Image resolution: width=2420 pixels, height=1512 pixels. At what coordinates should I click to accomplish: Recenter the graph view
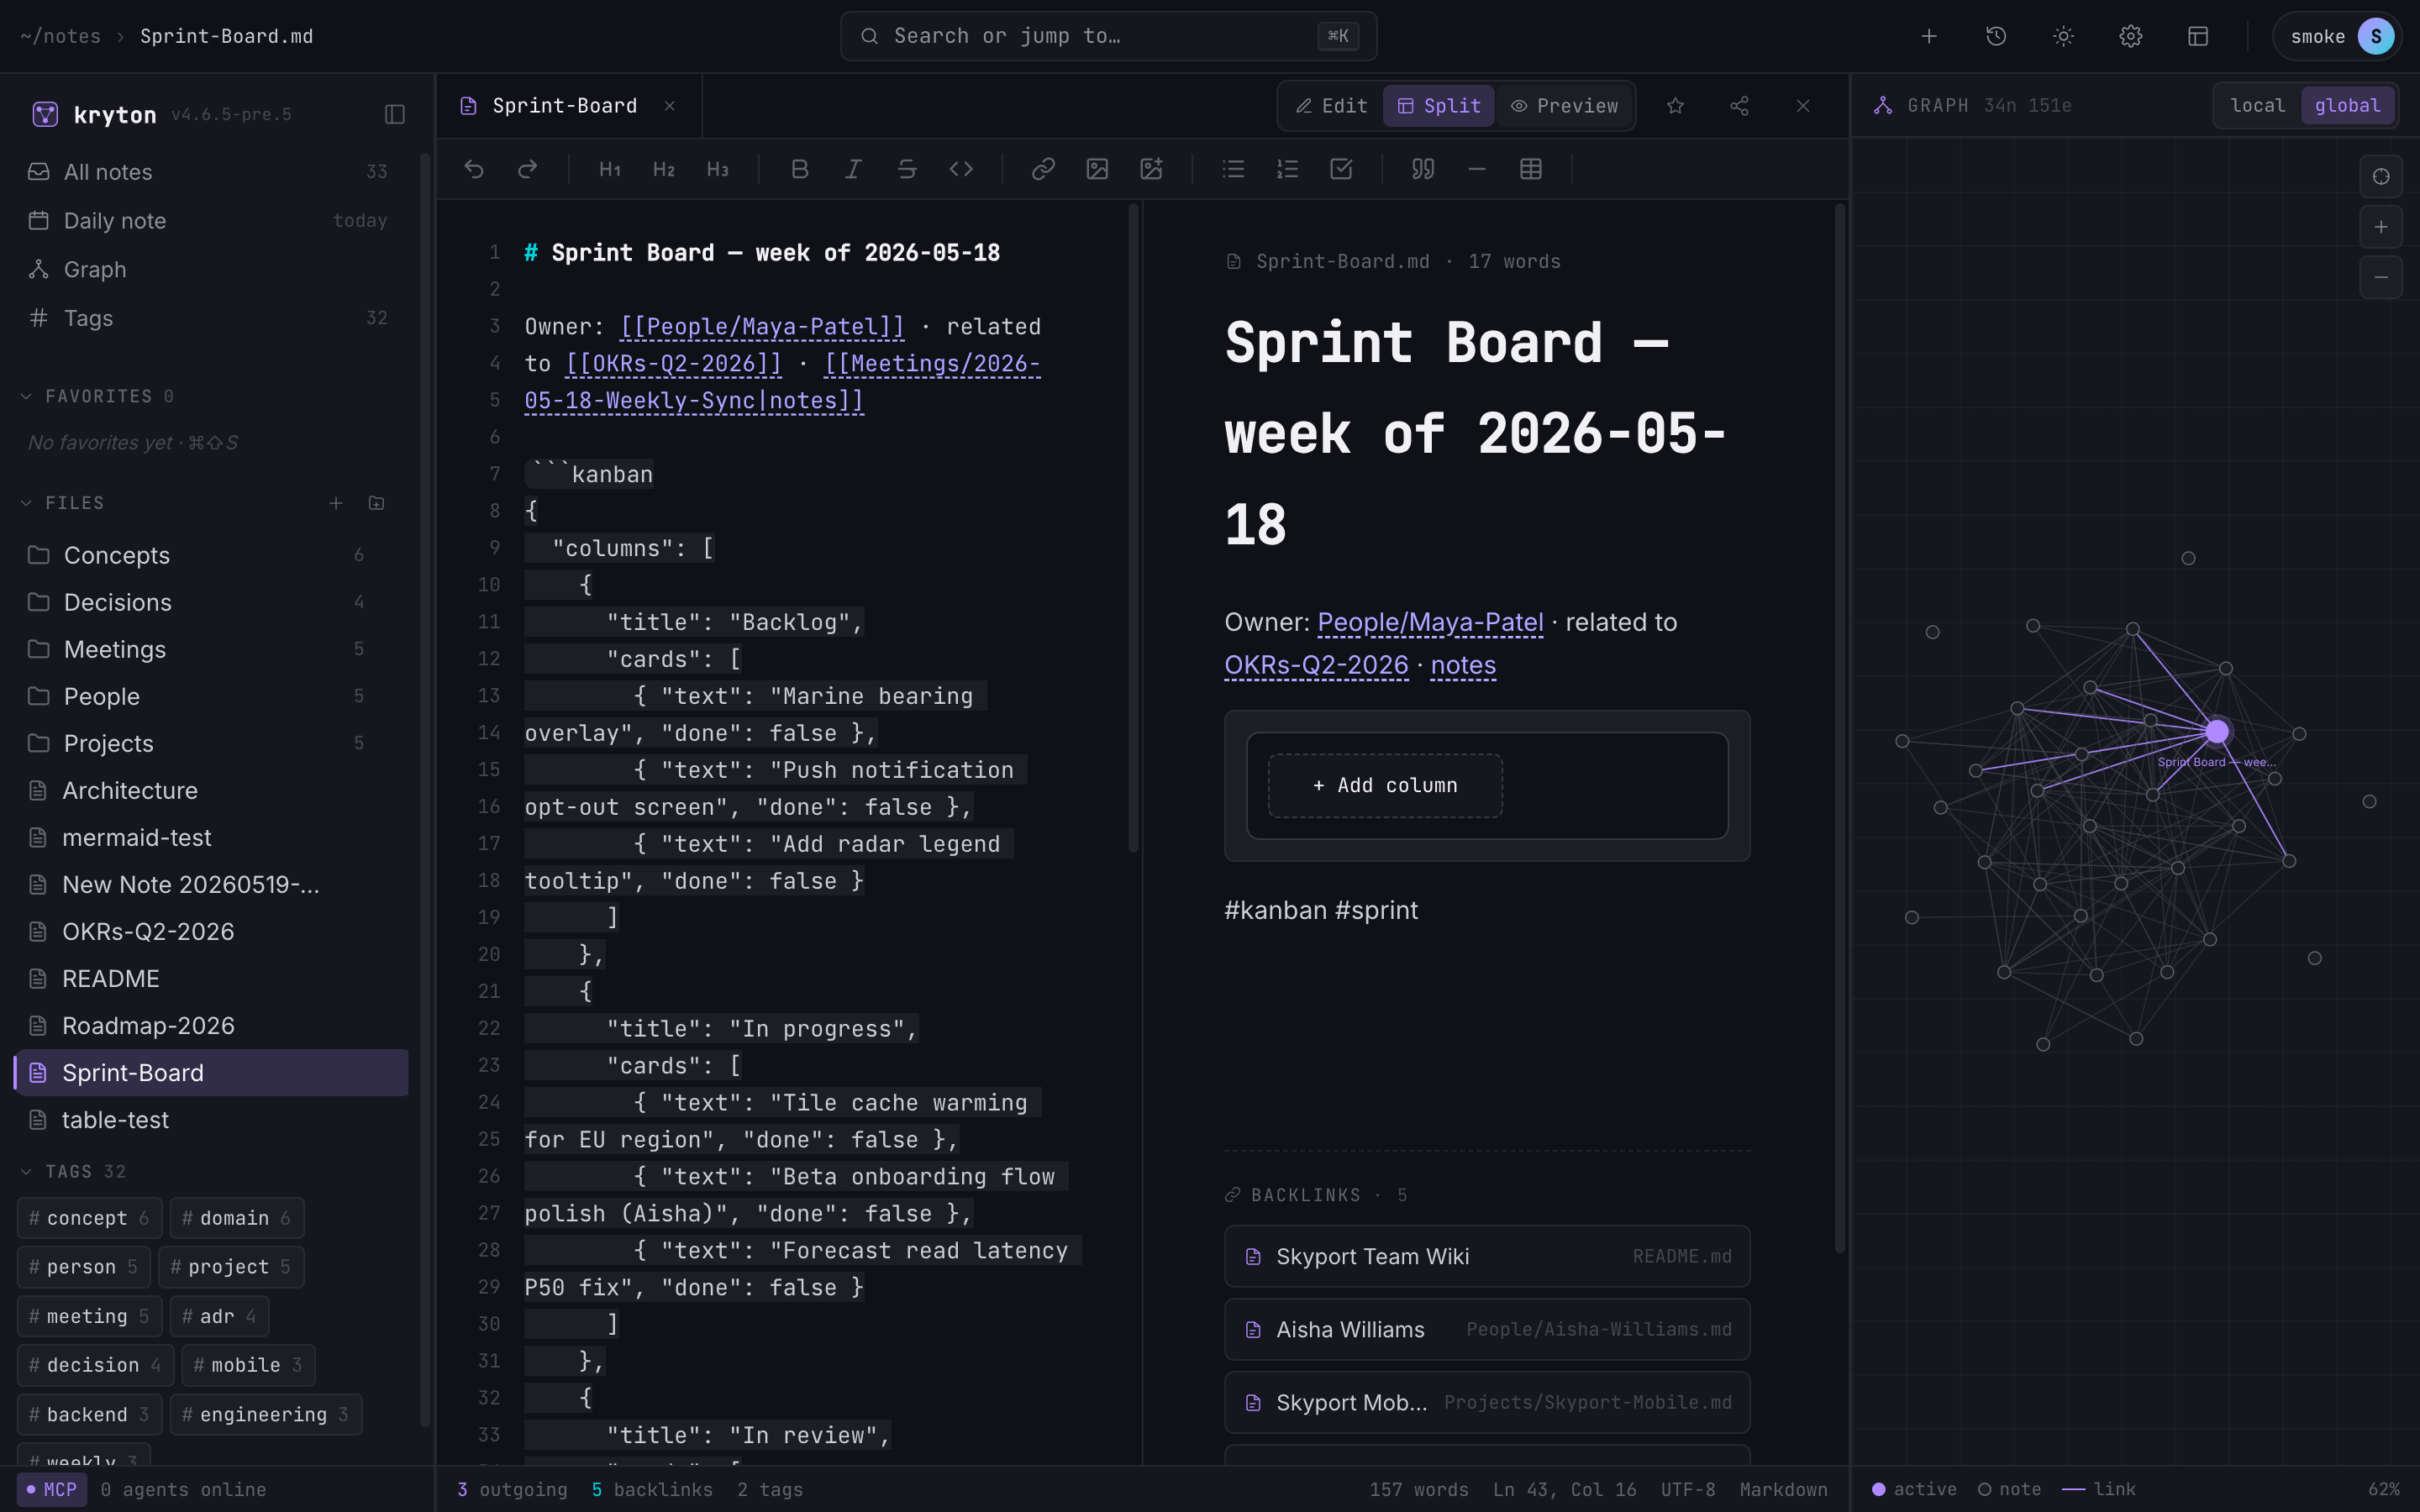[2381, 176]
